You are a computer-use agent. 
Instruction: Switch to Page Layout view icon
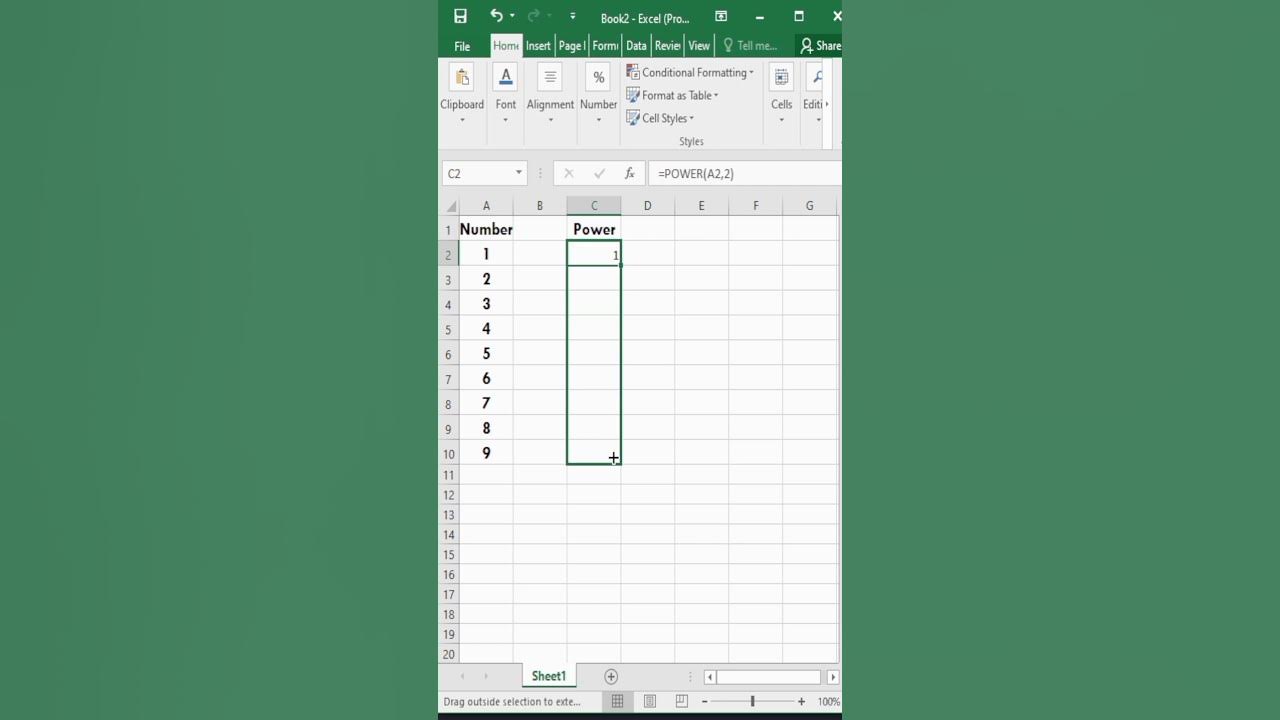click(650, 701)
